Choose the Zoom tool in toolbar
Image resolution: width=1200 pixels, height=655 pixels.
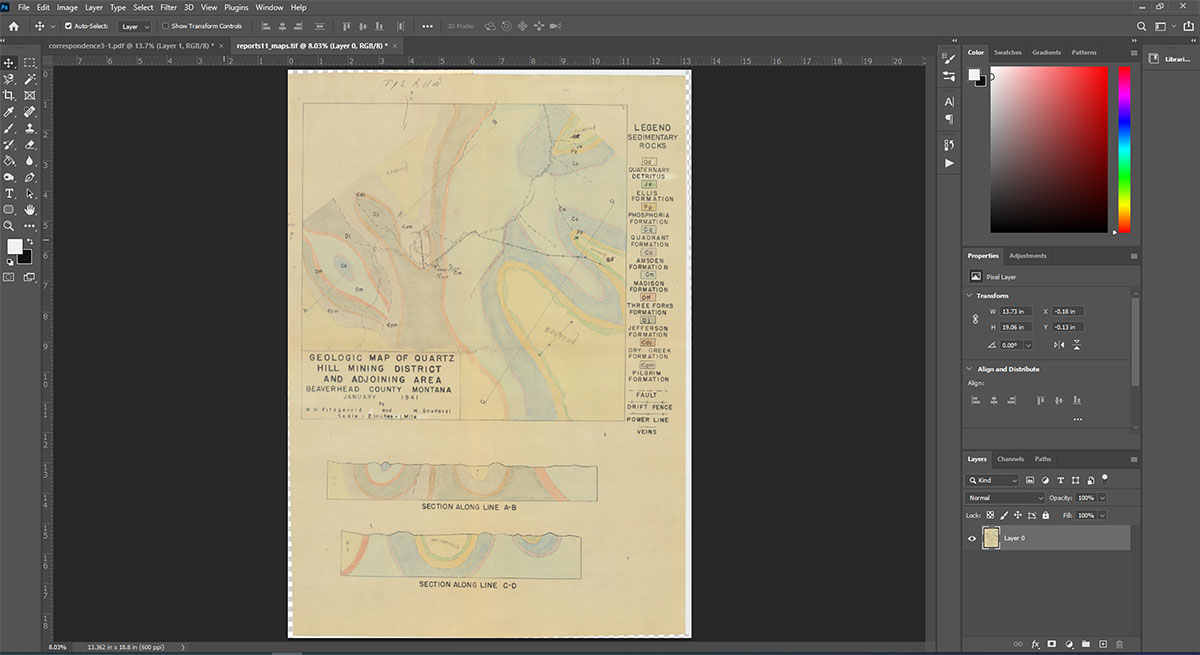[9, 226]
